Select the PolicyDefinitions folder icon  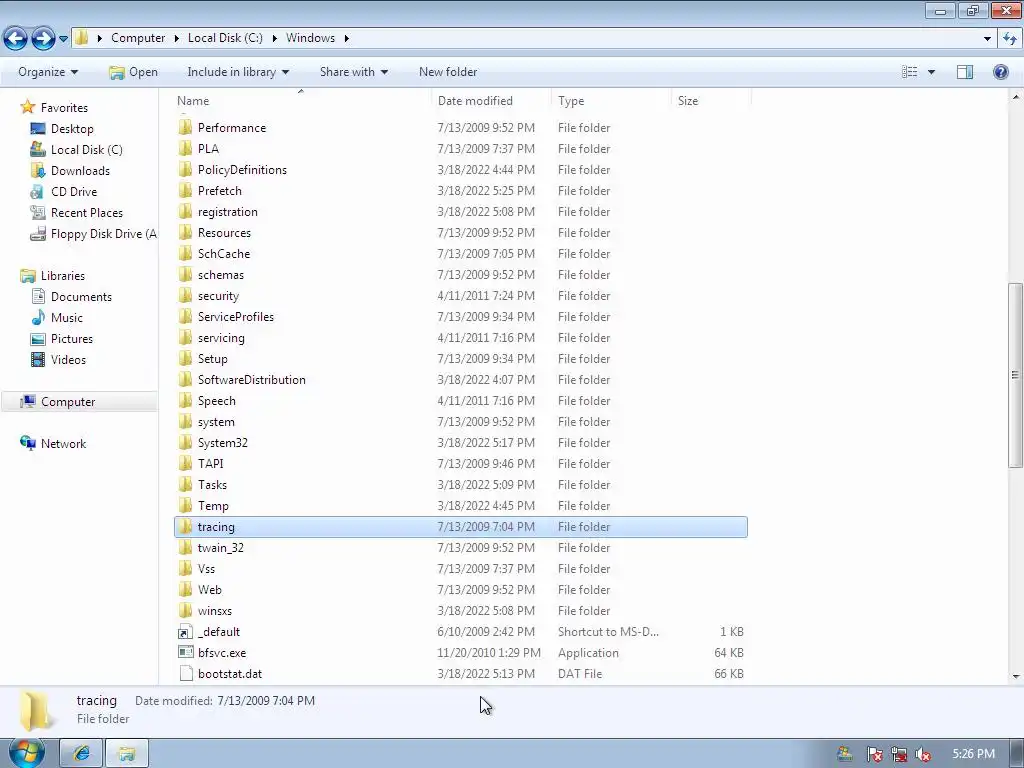pyautogui.click(x=185, y=169)
